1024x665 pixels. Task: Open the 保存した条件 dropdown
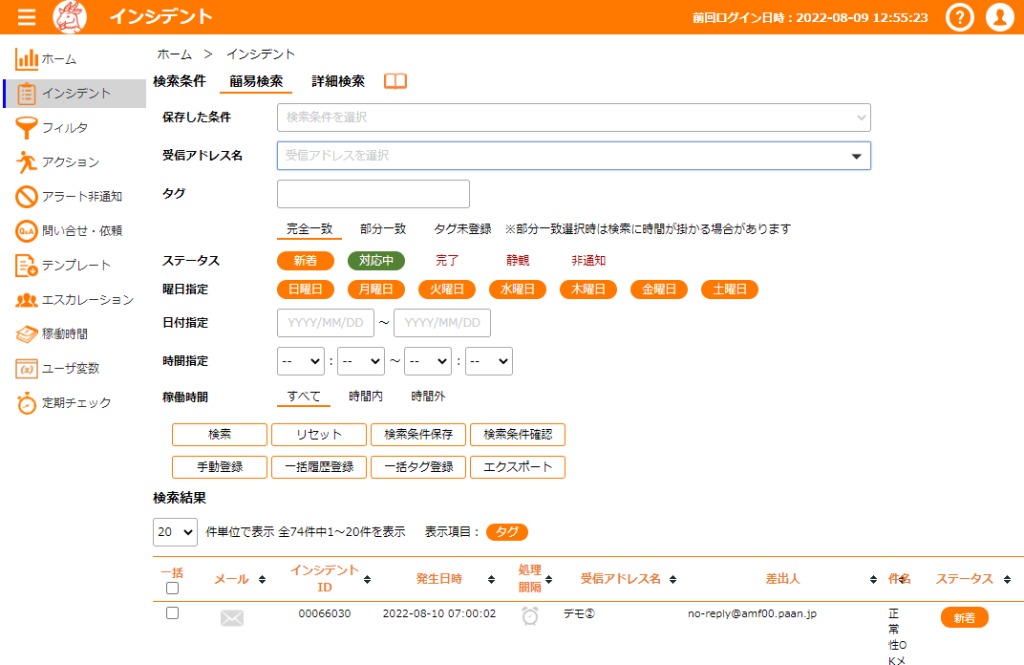tap(573, 118)
